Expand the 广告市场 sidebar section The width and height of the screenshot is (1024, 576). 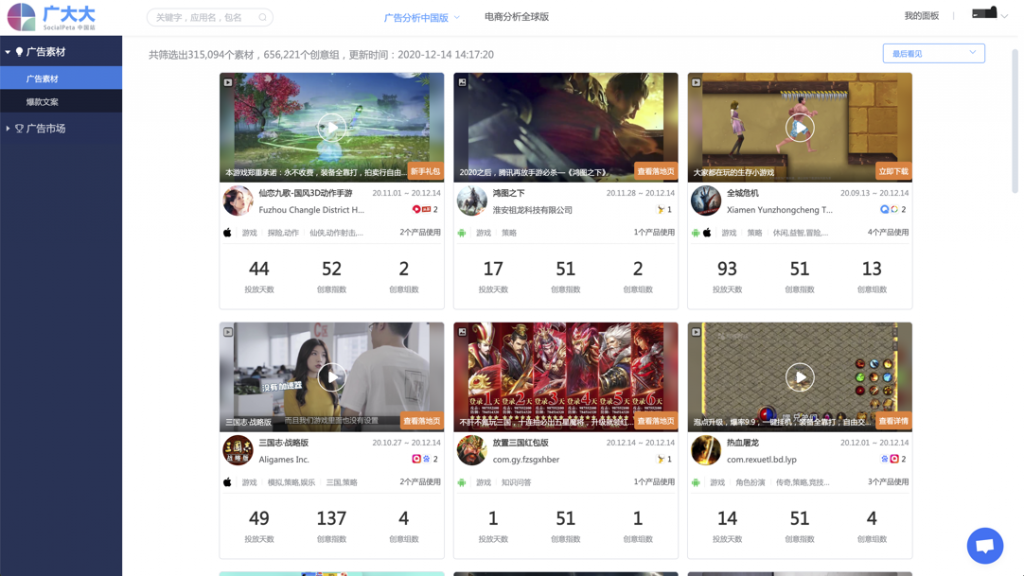click(8, 129)
